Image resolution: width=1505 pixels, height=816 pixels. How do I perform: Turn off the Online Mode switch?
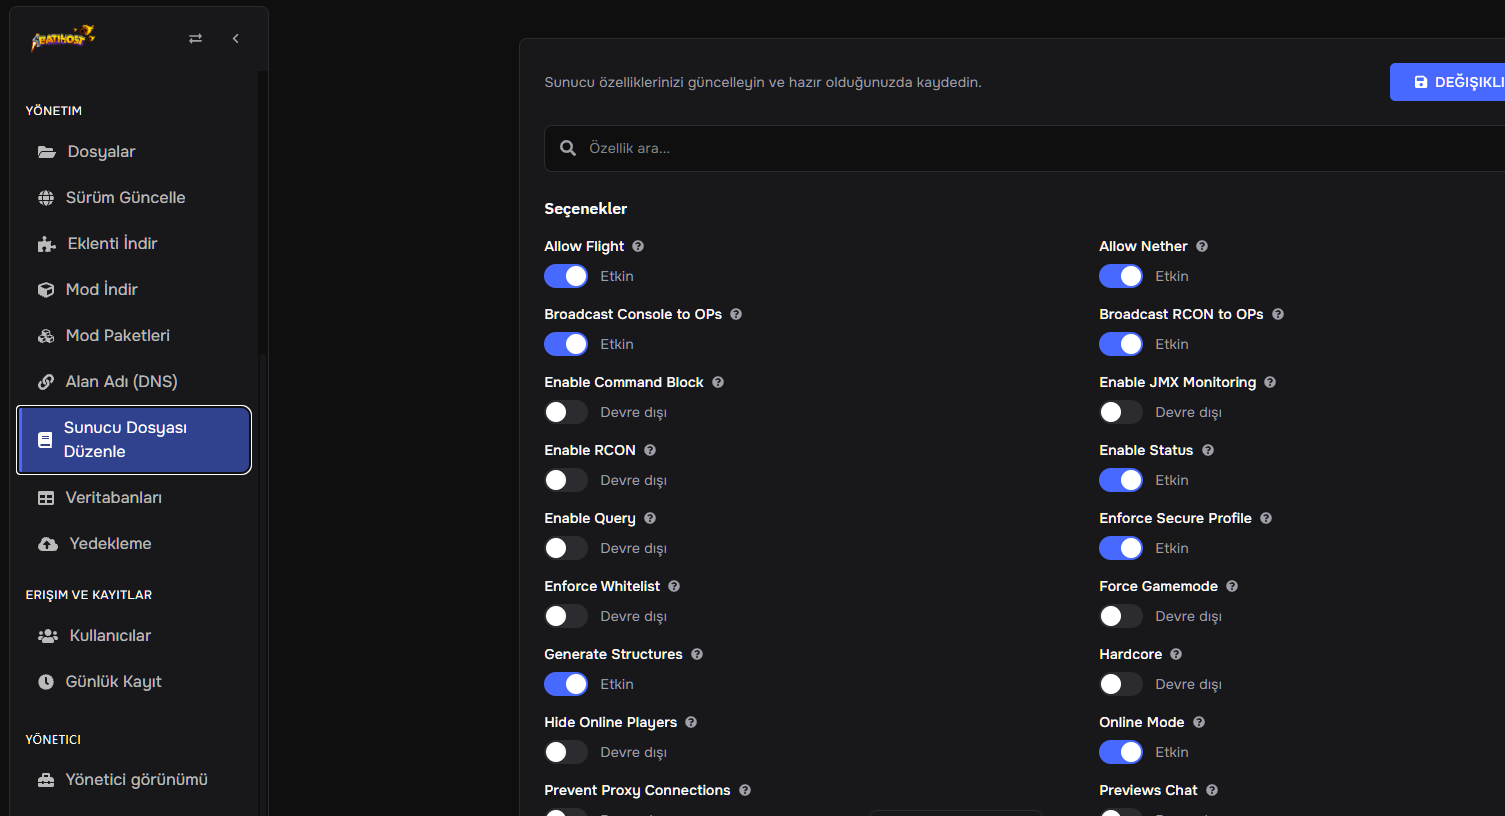tap(1121, 752)
